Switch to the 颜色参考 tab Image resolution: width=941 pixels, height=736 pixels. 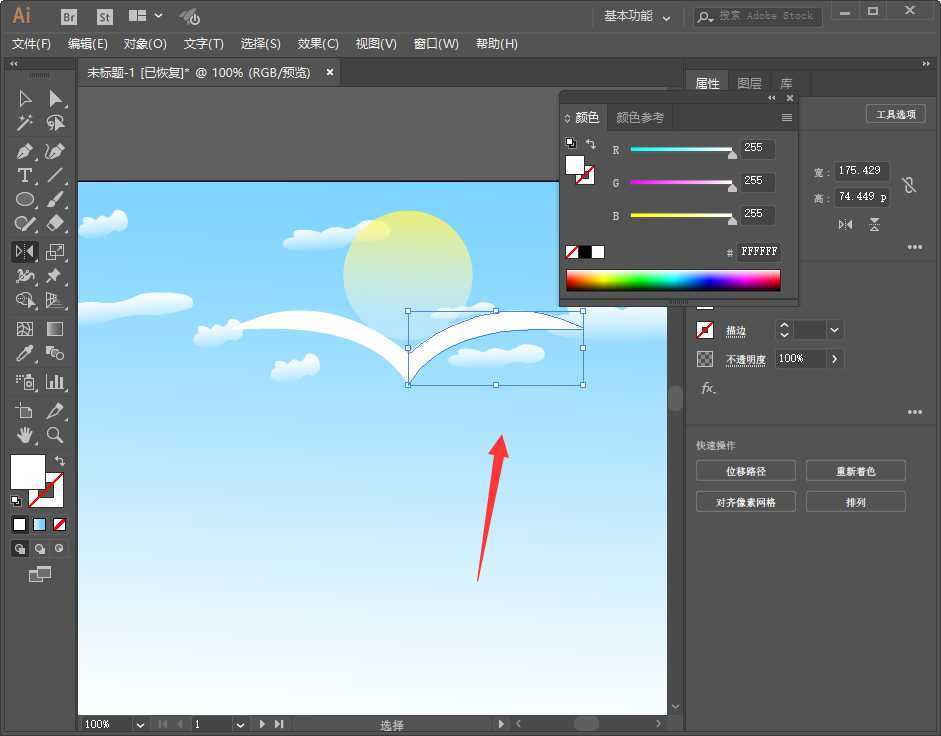pos(640,117)
